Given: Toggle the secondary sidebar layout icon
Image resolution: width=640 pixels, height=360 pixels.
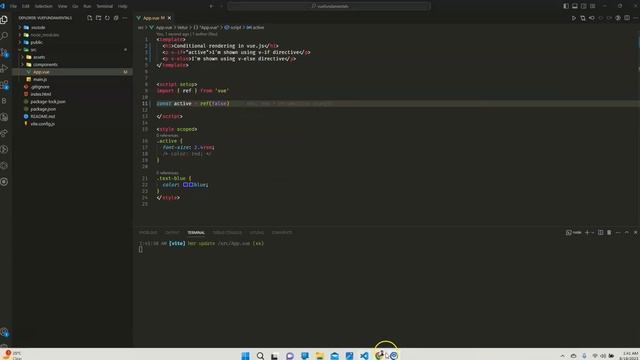Looking at the screenshot, I should coord(584,6).
